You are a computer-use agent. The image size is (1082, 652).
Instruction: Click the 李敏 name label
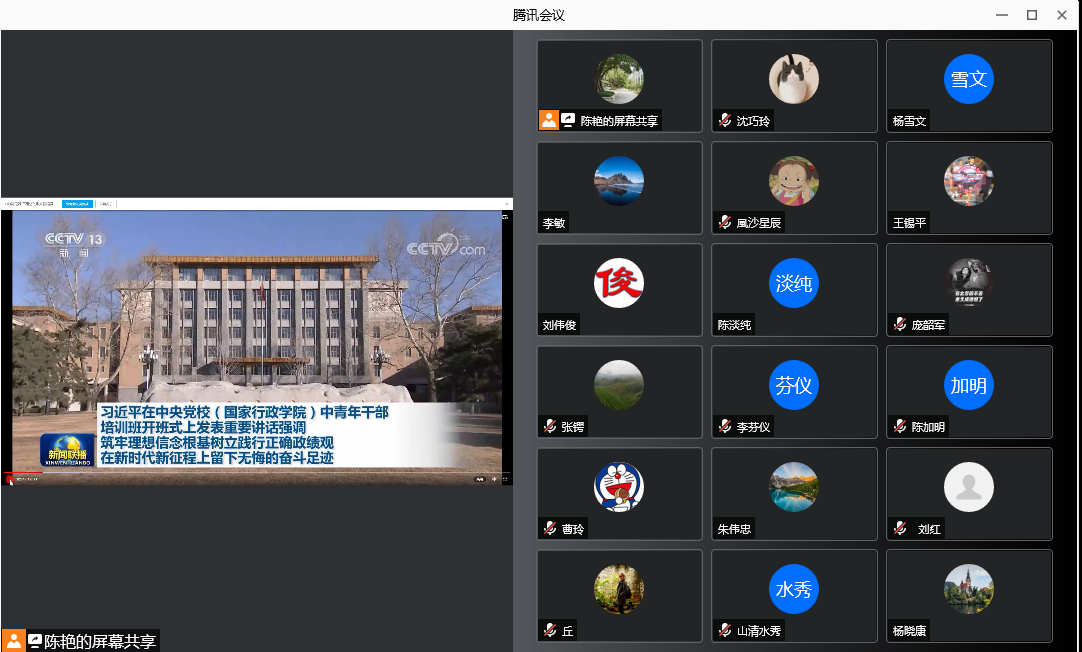(x=553, y=223)
